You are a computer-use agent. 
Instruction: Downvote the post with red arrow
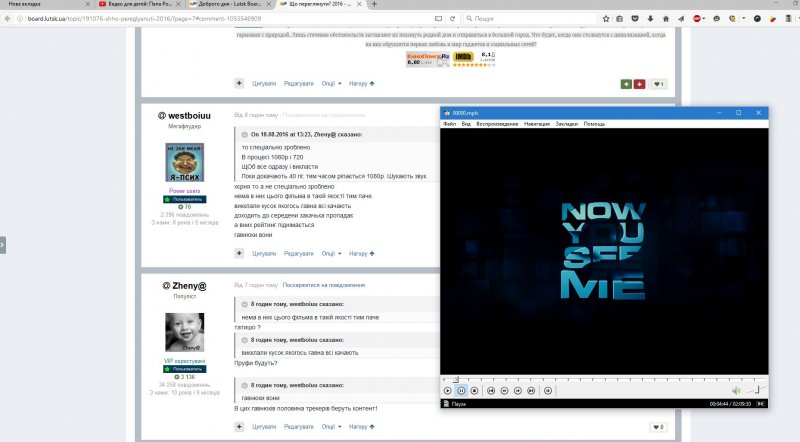[x=639, y=84]
